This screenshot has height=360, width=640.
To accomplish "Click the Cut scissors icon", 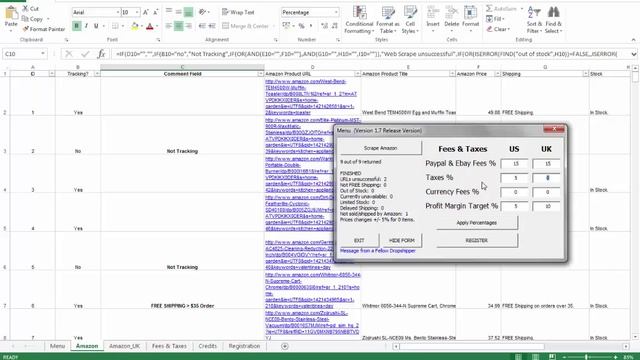I will pyautogui.click(x=25, y=9).
